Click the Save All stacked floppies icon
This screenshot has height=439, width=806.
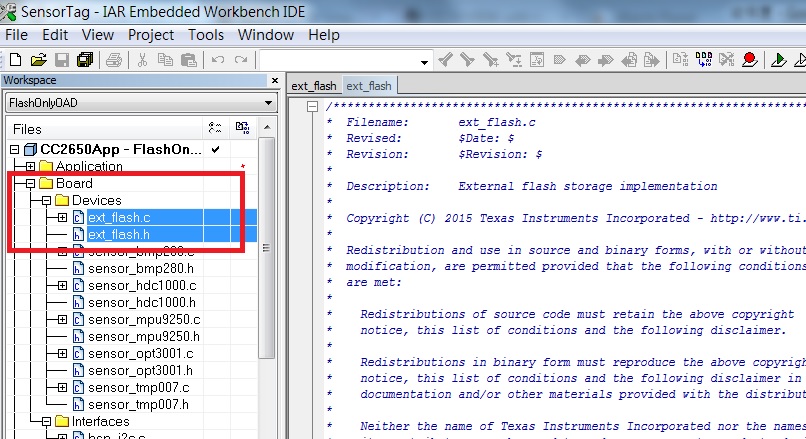pos(85,60)
